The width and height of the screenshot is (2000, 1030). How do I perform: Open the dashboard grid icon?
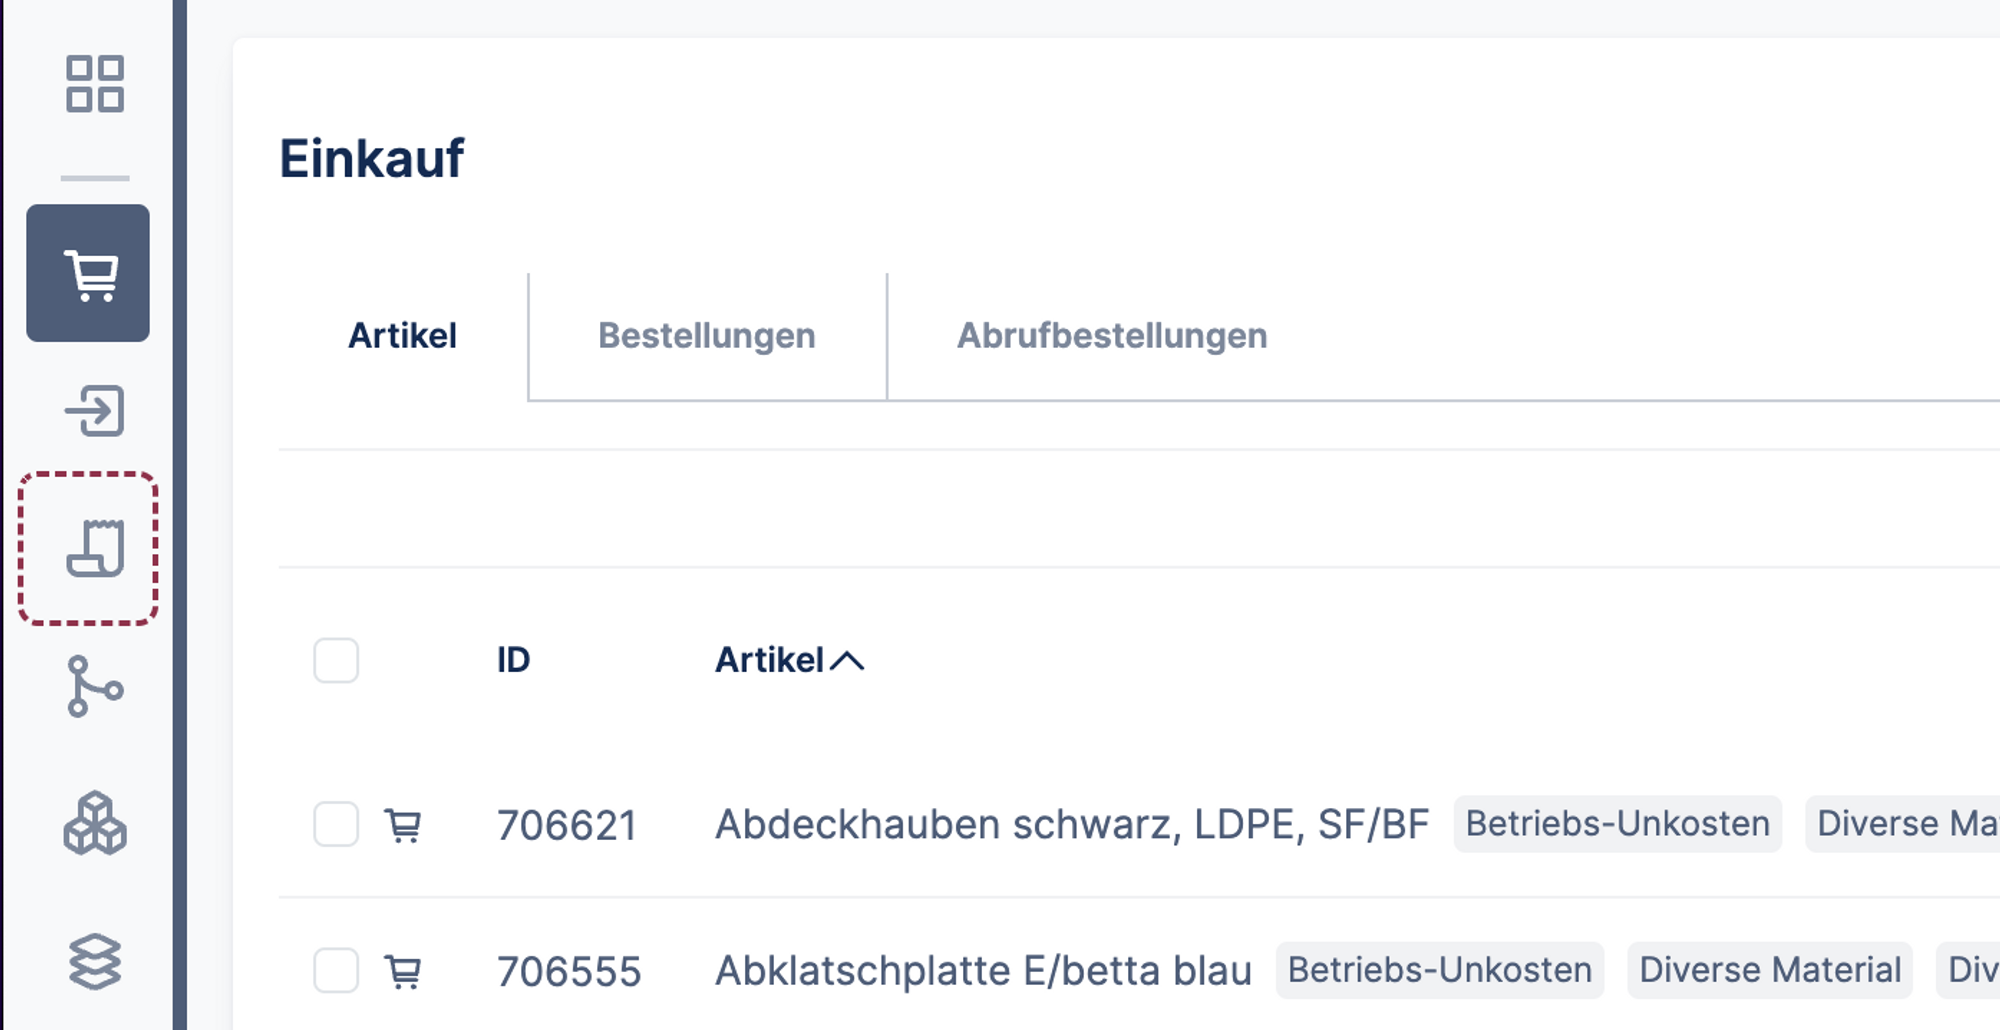click(x=95, y=84)
